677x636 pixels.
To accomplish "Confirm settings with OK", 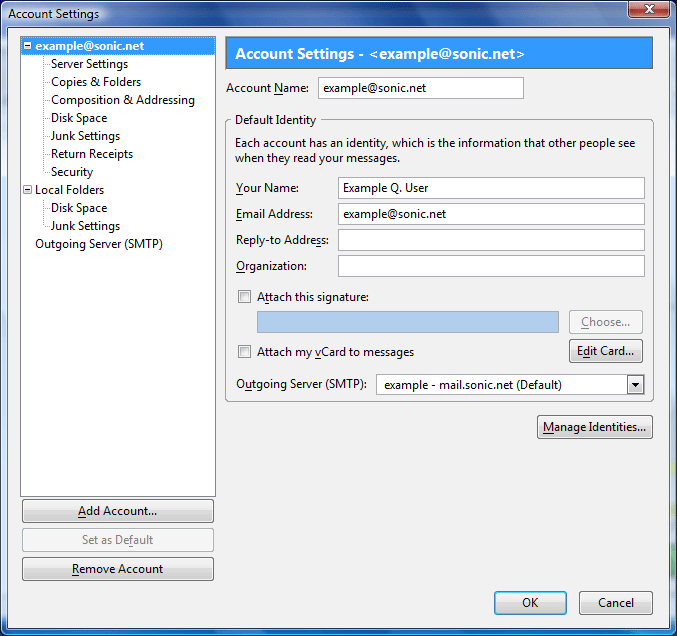I will pyautogui.click(x=530, y=603).
